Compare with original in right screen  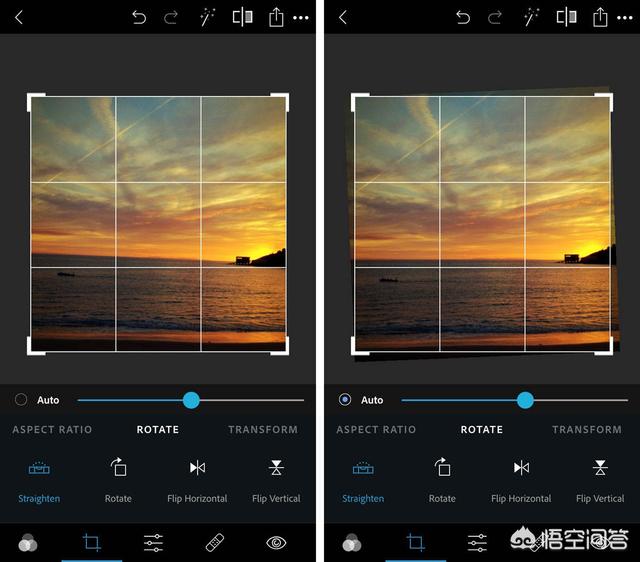pyautogui.click(x=567, y=18)
